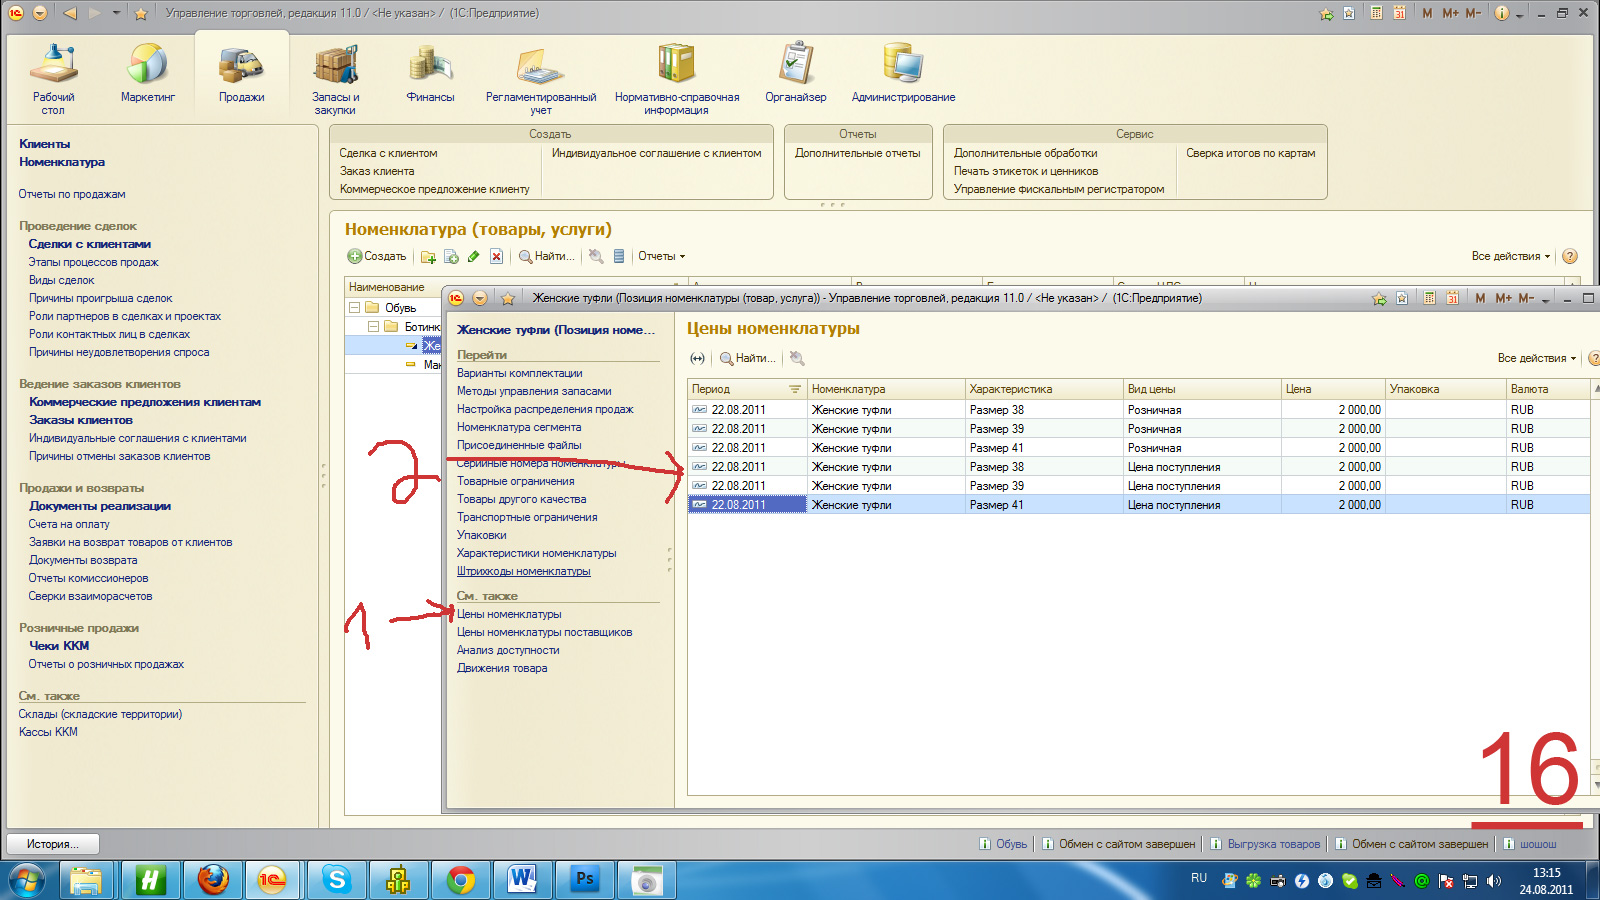Image resolution: width=1600 pixels, height=900 pixels.
Task: Click the calculator icon in main title bar
Action: (1377, 13)
